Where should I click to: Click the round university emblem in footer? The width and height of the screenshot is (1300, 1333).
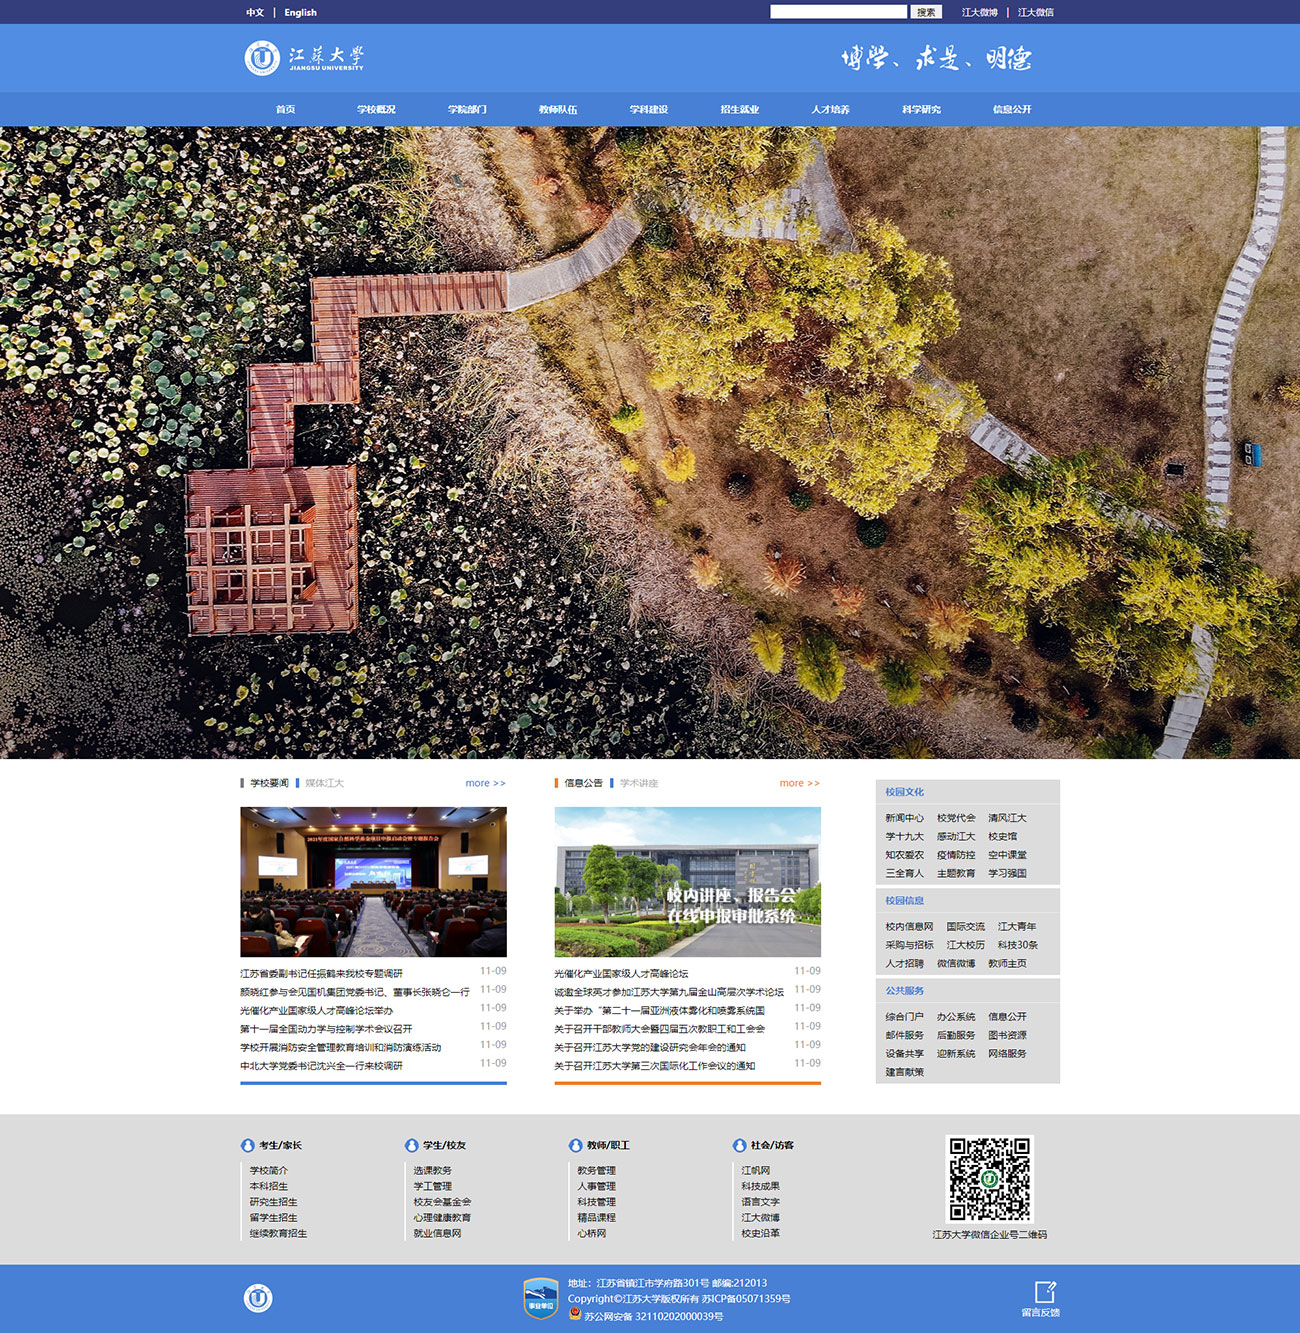point(258,1298)
